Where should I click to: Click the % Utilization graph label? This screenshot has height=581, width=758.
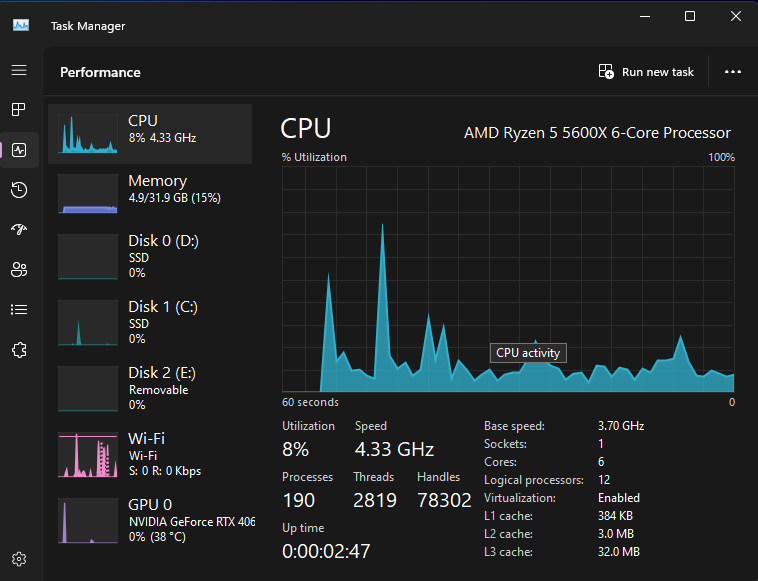(x=314, y=157)
